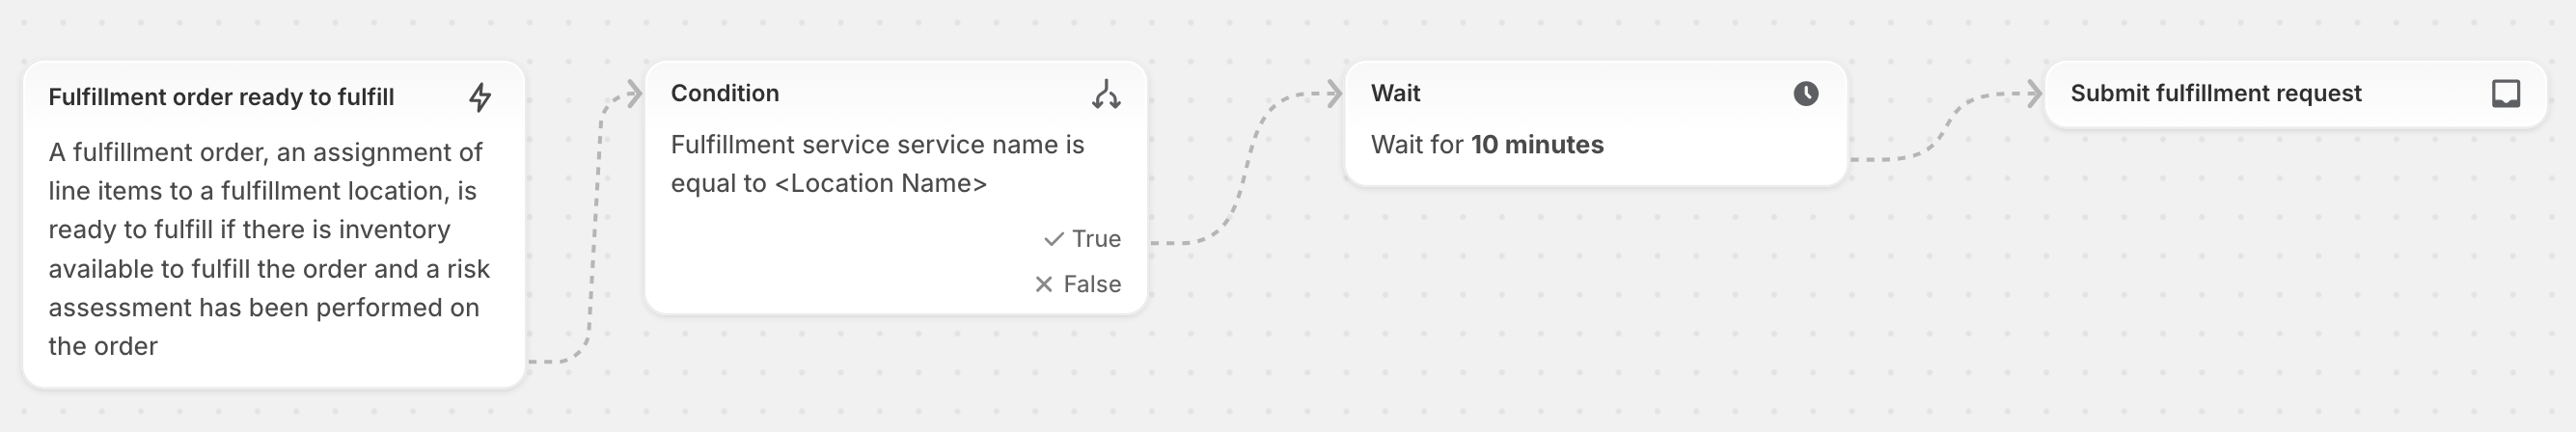Select the Condition step heading
This screenshot has height=432, width=2576.
(x=725, y=93)
